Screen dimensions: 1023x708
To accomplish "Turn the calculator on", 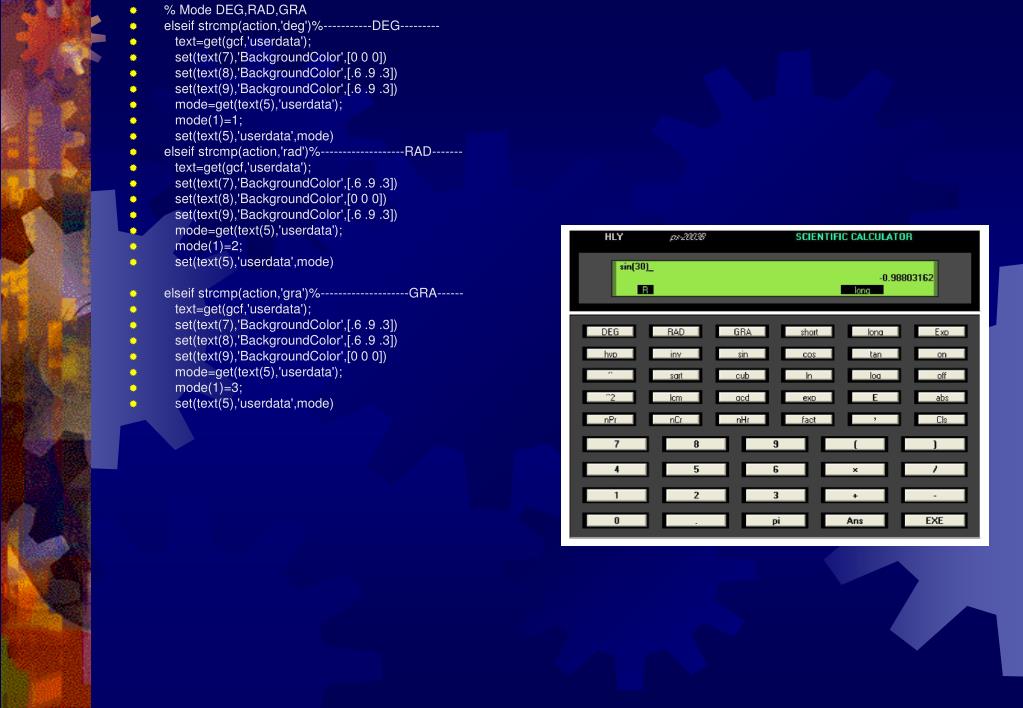I will (x=941, y=354).
